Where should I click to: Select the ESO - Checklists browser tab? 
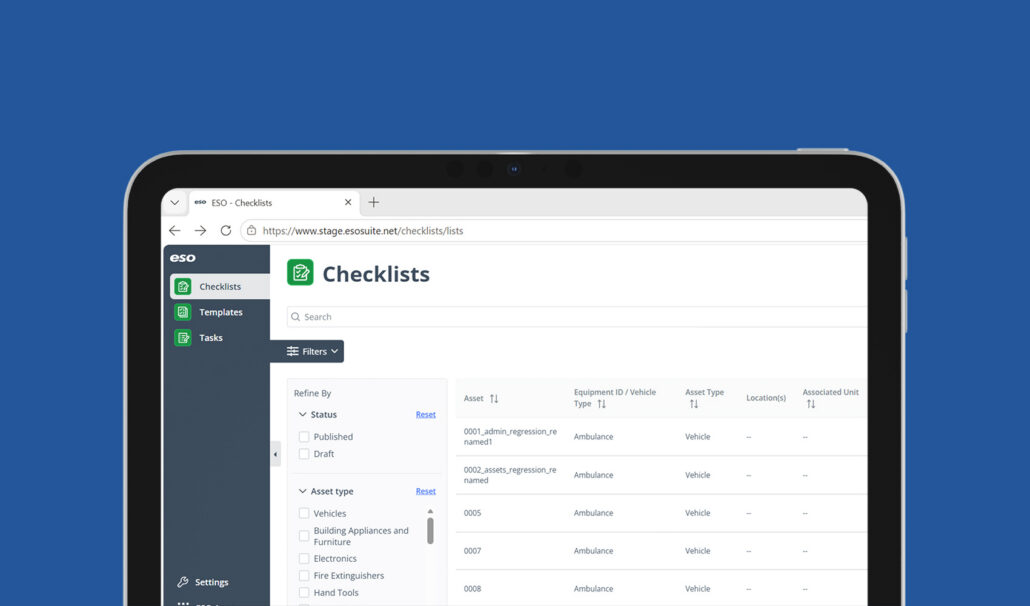[274, 202]
